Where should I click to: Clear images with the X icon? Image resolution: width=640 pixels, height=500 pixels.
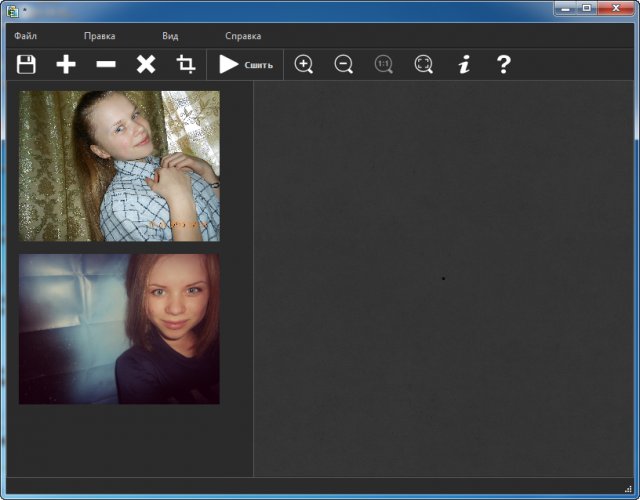(146, 65)
